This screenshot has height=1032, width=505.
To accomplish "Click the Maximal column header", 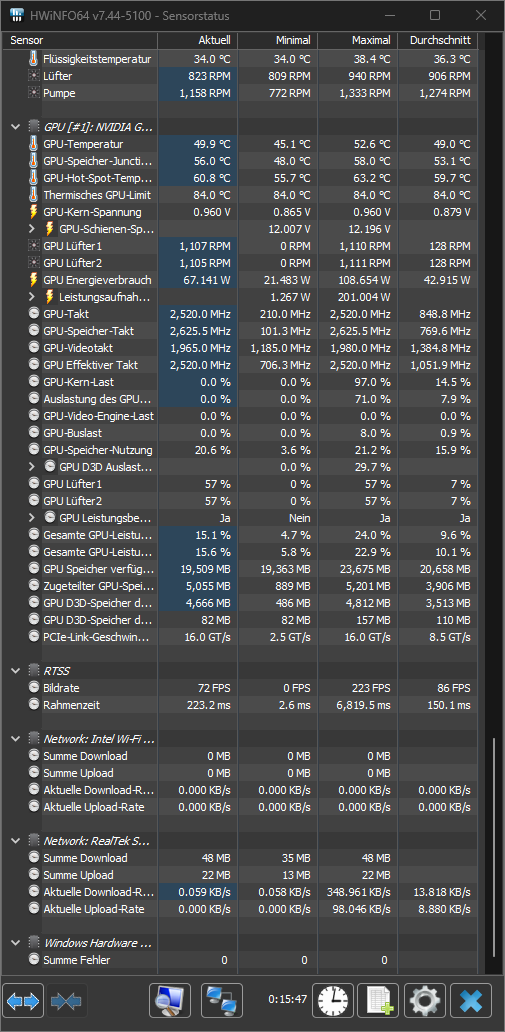I will click(358, 41).
